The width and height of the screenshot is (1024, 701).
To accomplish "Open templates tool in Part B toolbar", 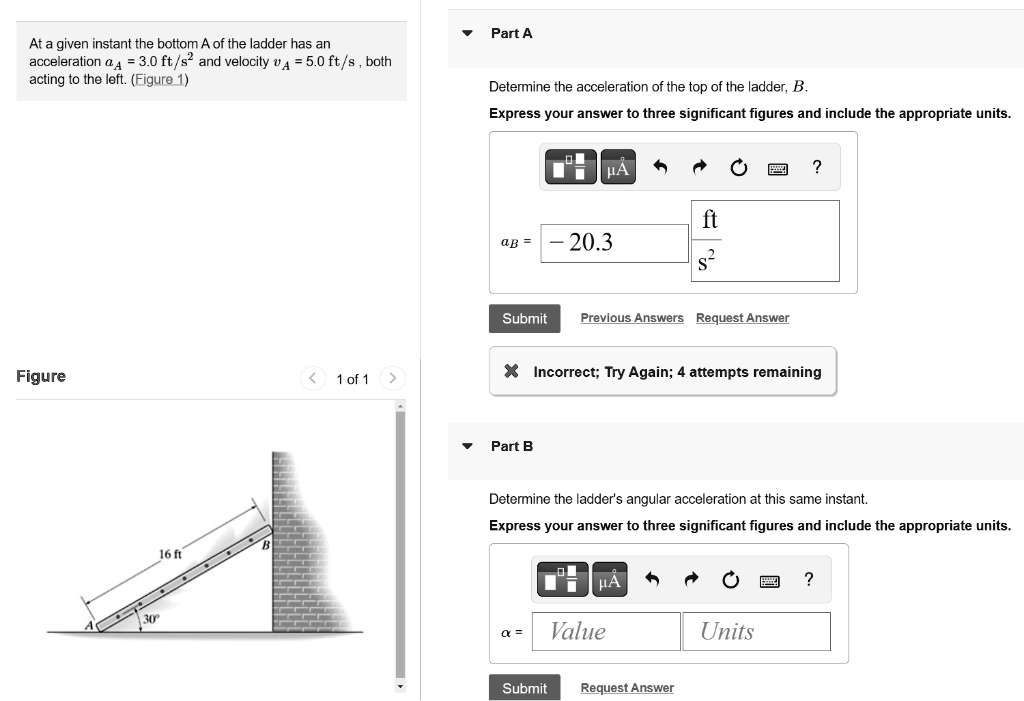I will pyautogui.click(x=563, y=579).
